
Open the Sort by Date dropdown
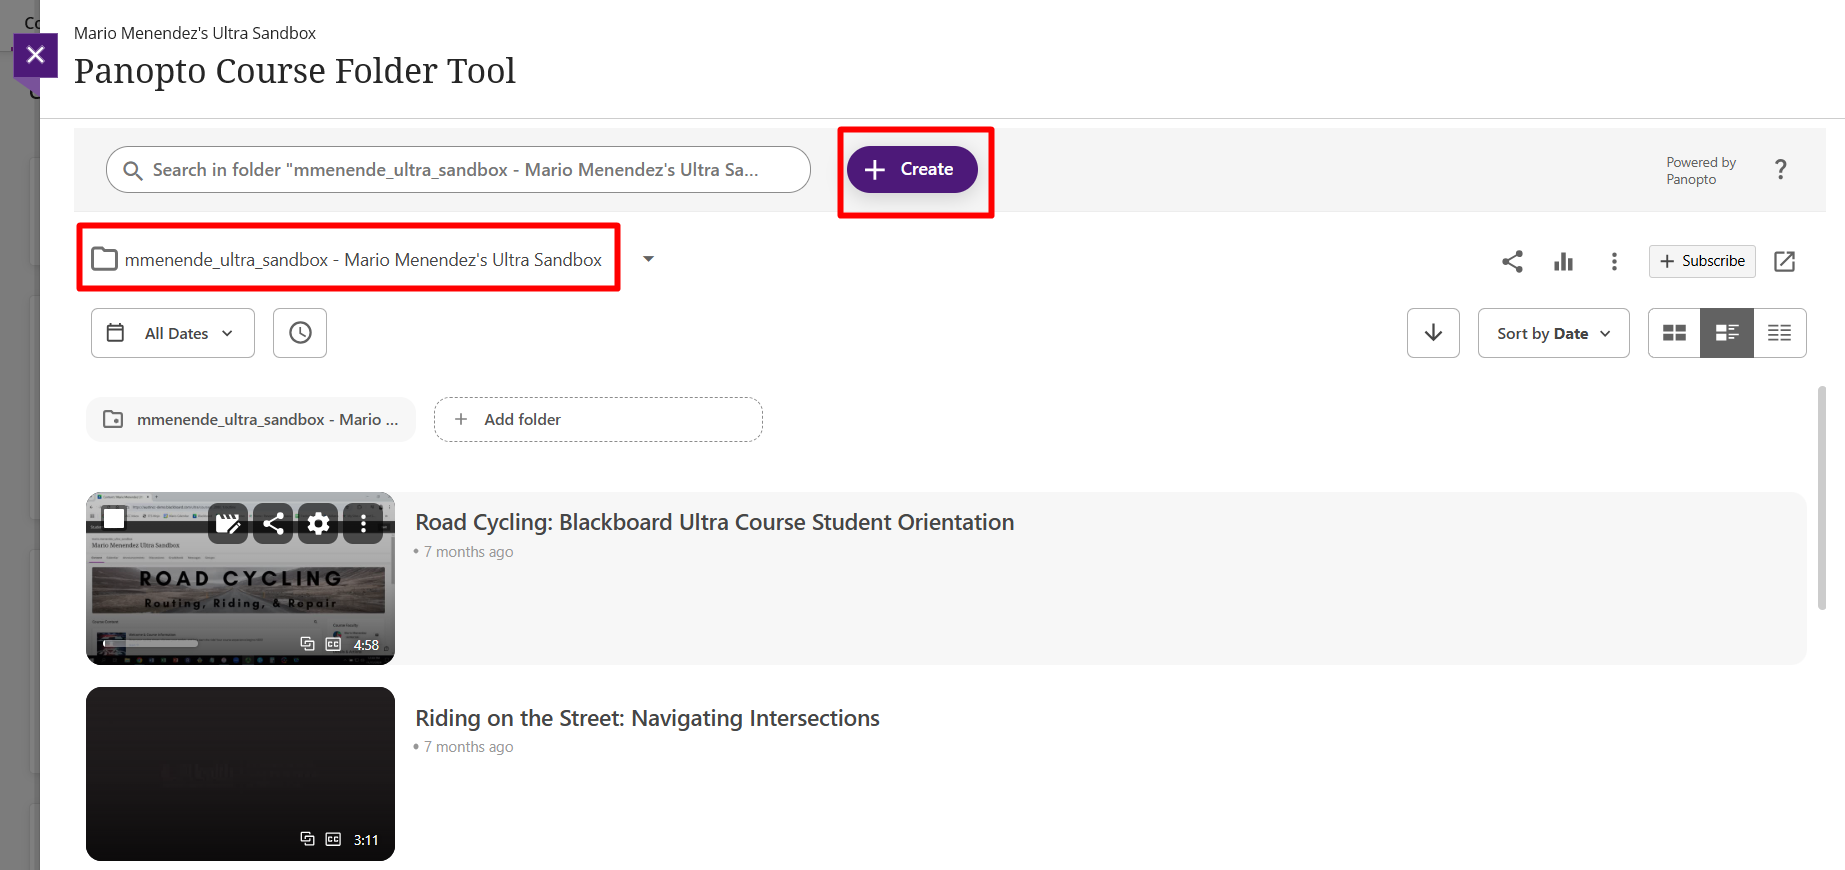(1553, 333)
